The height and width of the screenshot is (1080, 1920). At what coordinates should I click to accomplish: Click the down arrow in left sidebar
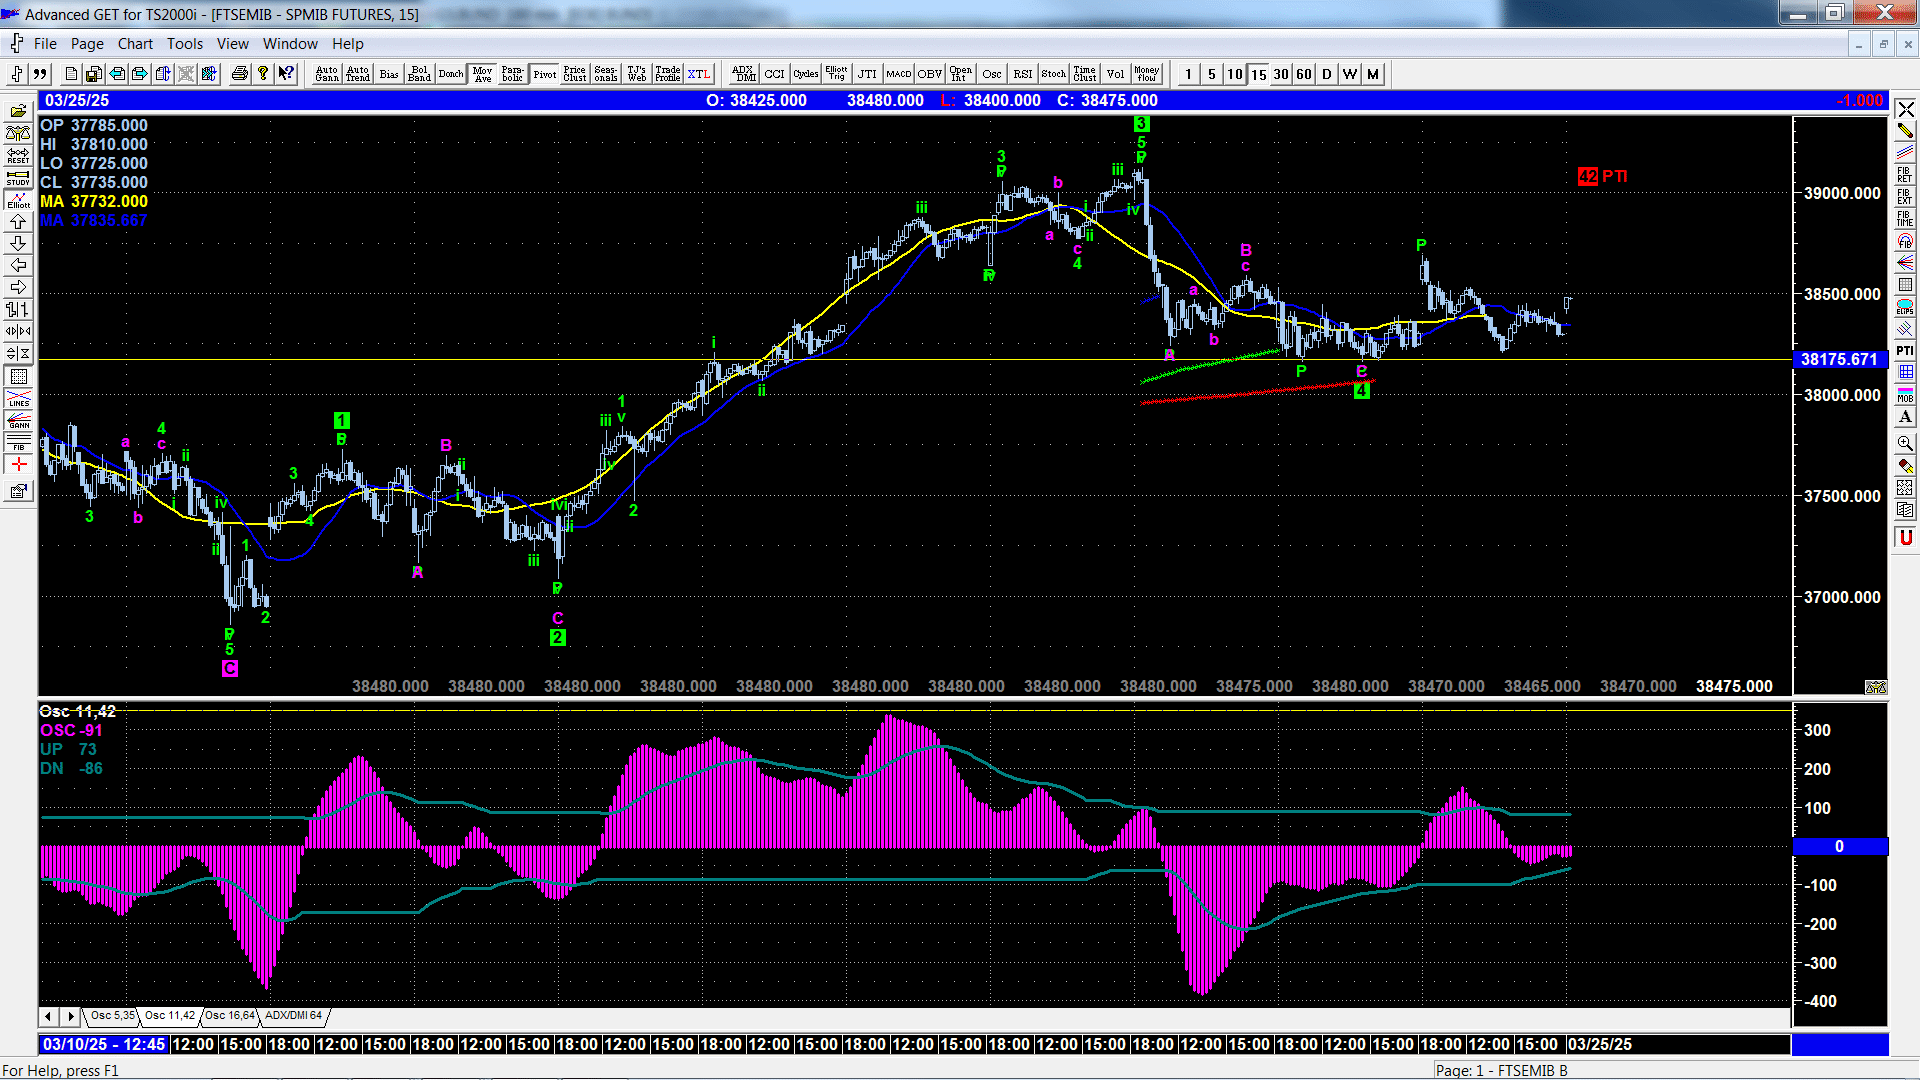(x=18, y=244)
